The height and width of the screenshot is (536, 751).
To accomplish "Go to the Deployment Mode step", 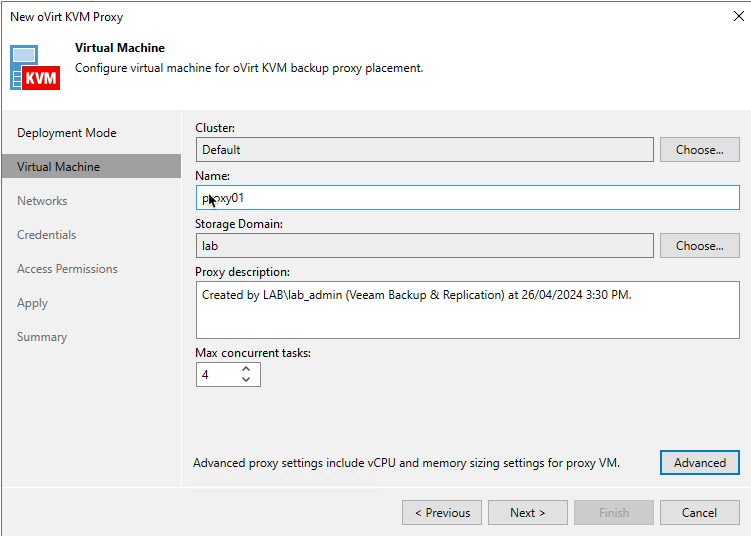I will pyautogui.click(x=67, y=133).
